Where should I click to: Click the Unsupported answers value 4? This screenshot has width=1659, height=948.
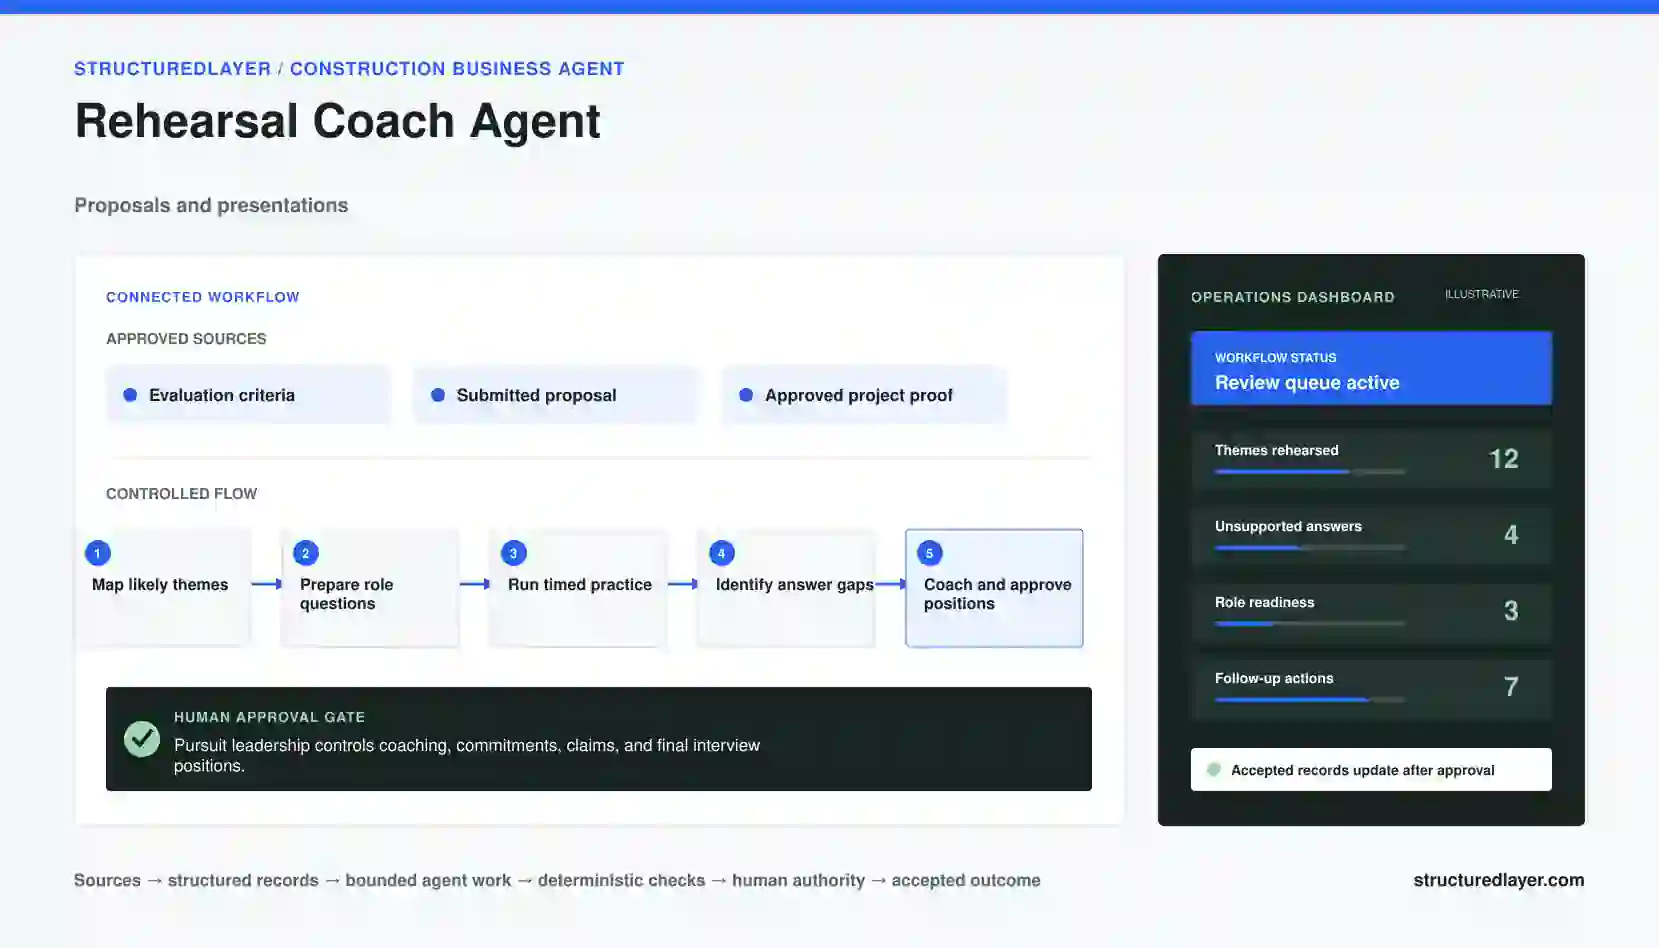[1511, 535]
